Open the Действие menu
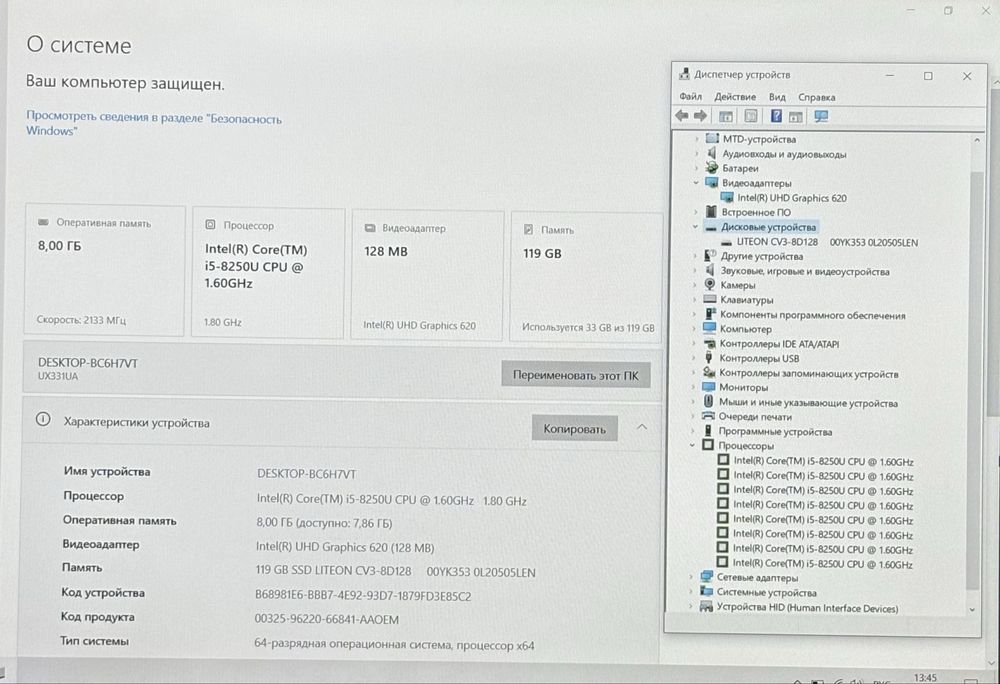 point(735,97)
